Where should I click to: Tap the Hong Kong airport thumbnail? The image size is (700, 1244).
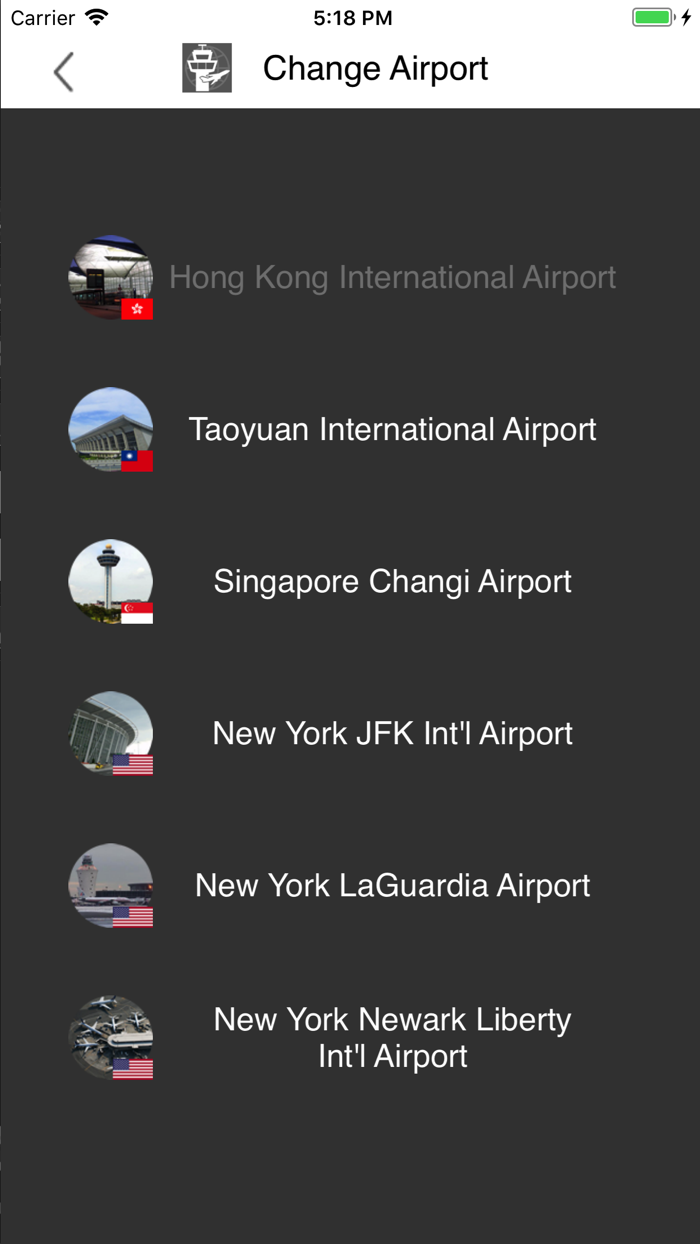click(111, 278)
